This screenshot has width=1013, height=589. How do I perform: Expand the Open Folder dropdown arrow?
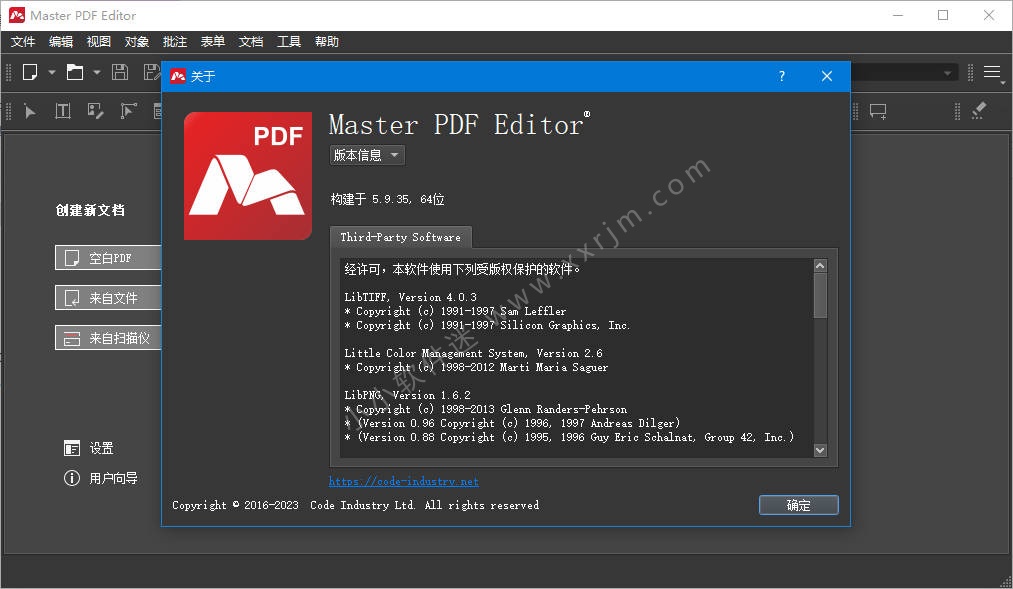(96, 72)
